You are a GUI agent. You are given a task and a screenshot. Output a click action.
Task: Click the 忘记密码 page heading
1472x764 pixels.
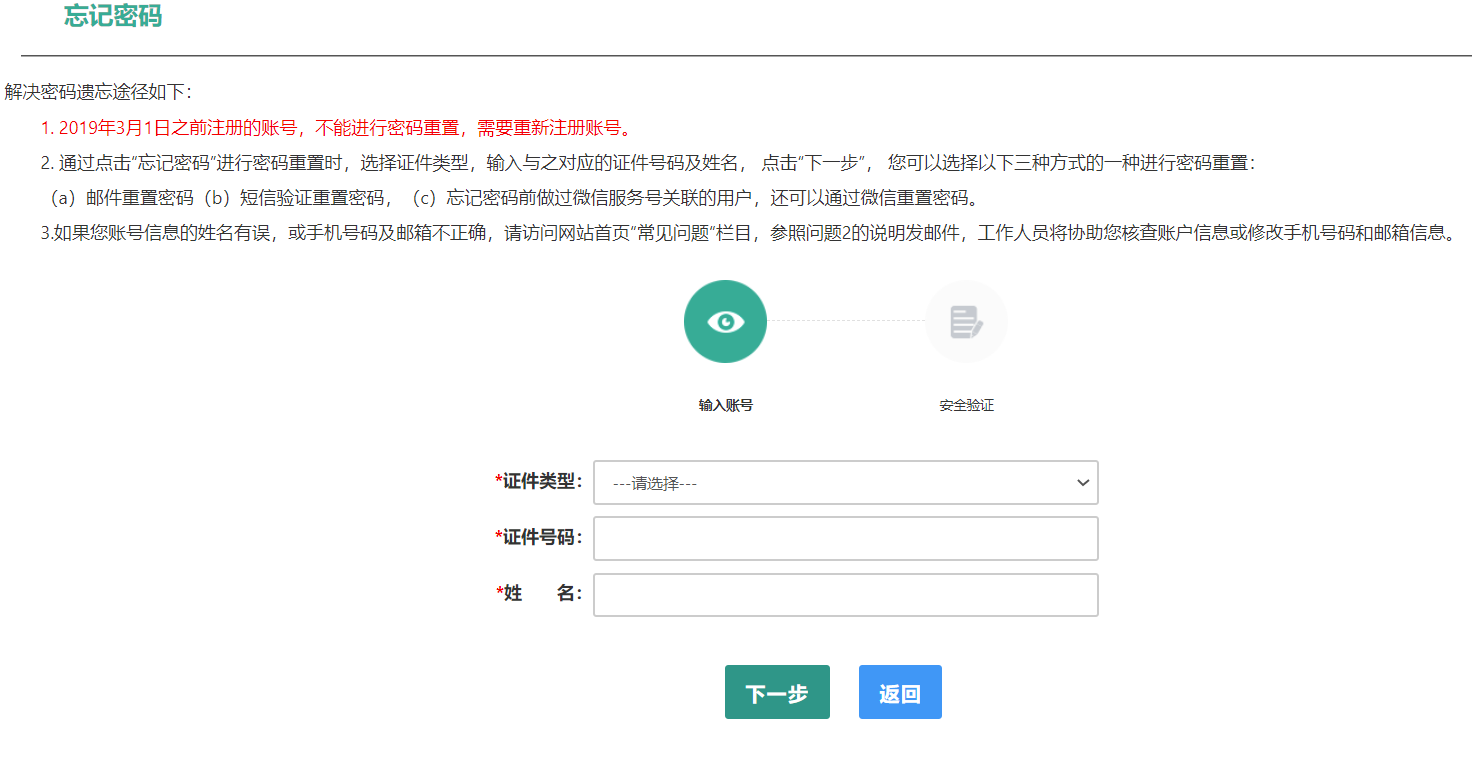pyautogui.click(x=112, y=16)
